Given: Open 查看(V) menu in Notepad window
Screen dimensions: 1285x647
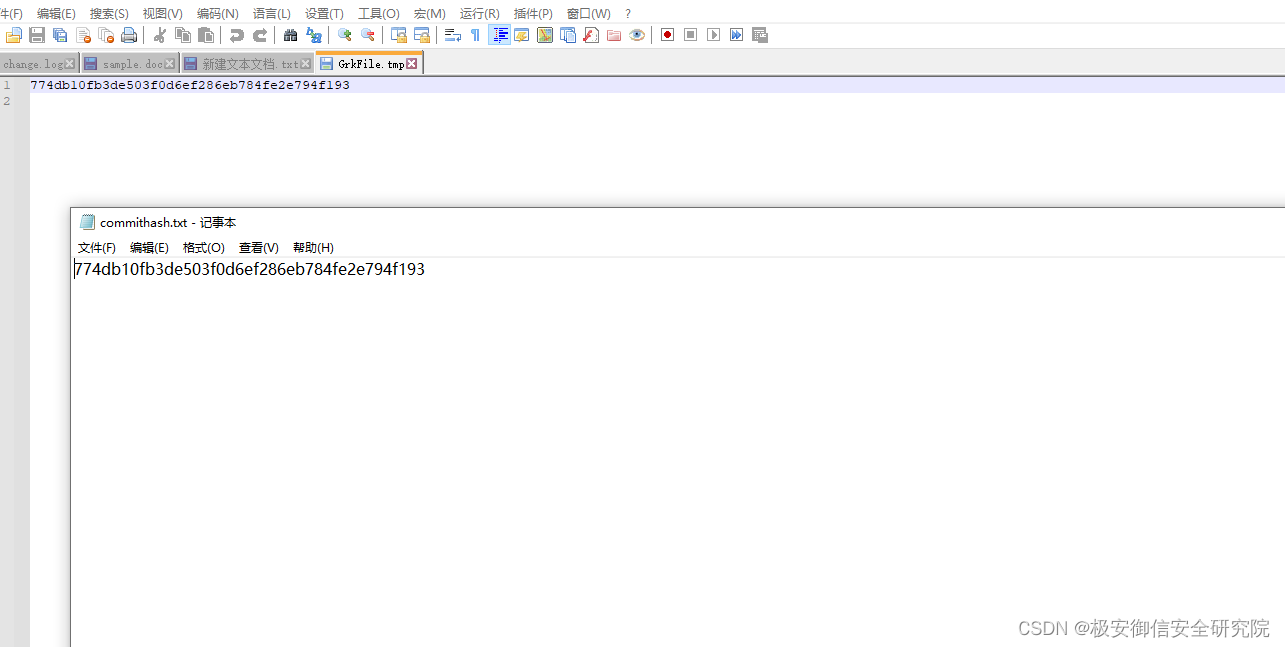Looking at the screenshot, I should [259, 248].
